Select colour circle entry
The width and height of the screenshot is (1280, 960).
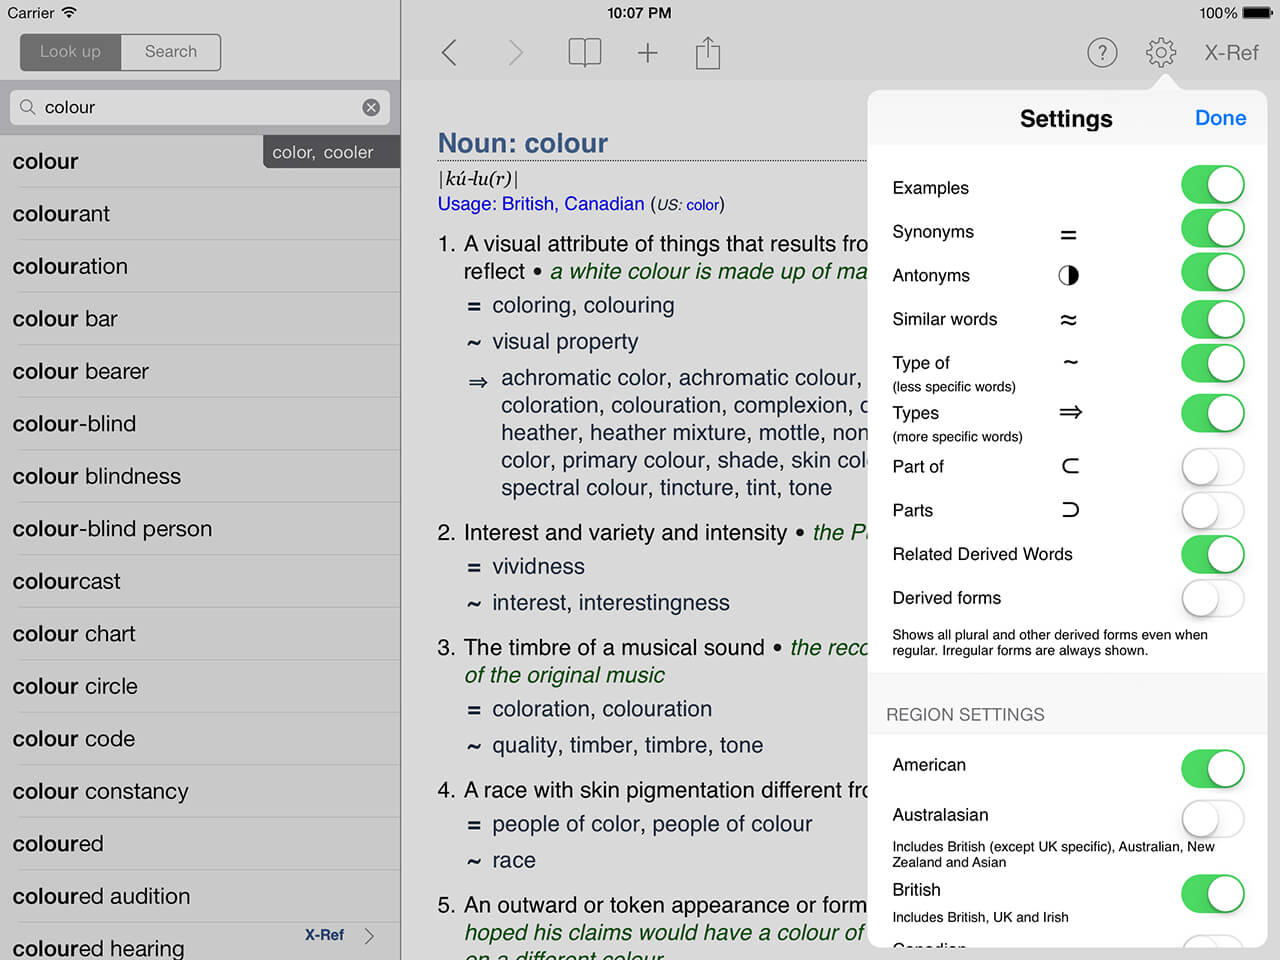pyautogui.click(x=200, y=686)
